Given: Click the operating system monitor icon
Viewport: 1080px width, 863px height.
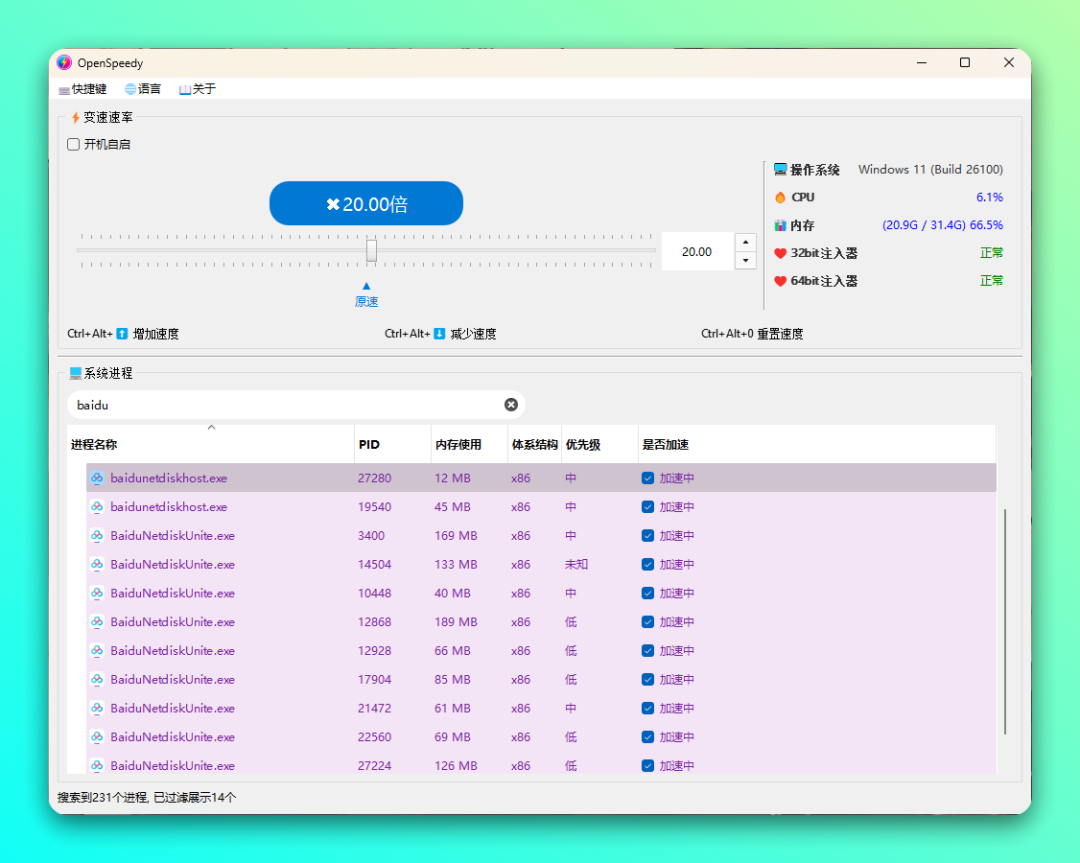Looking at the screenshot, I should pyautogui.click(x=780, y=170).
